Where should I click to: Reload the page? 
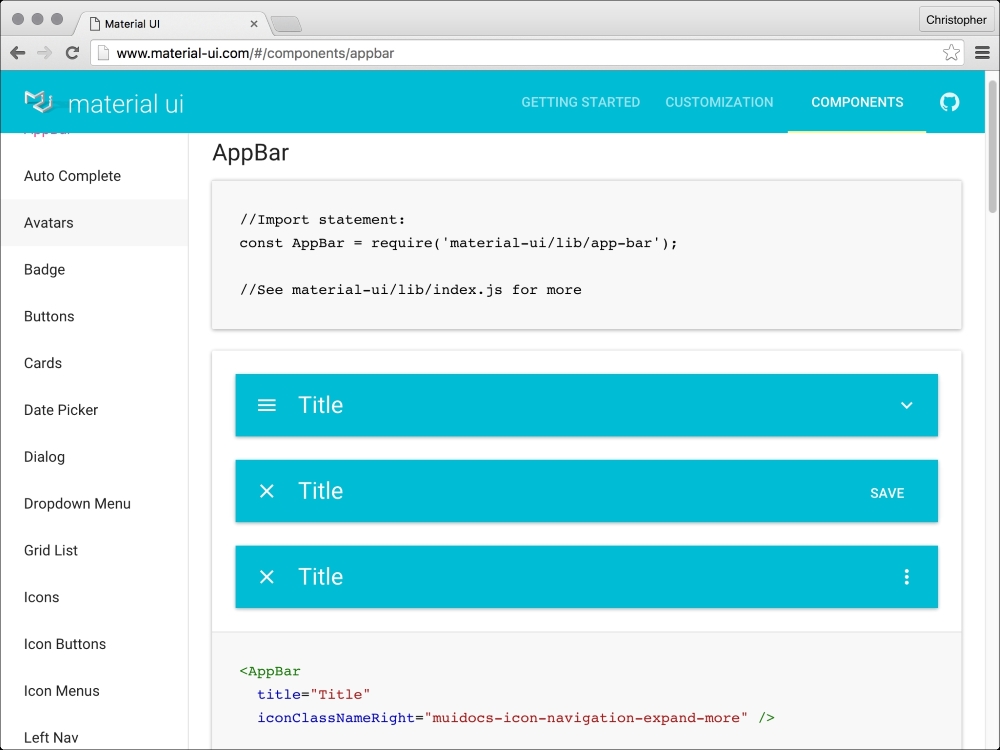72,53
